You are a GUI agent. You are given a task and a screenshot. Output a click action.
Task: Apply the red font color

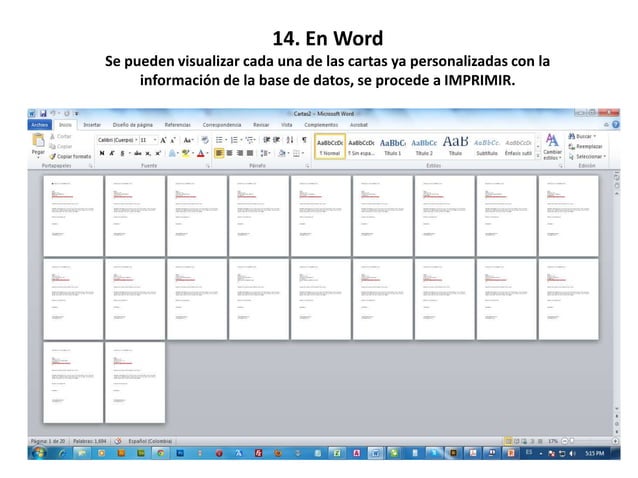click(x=200, y=153)
